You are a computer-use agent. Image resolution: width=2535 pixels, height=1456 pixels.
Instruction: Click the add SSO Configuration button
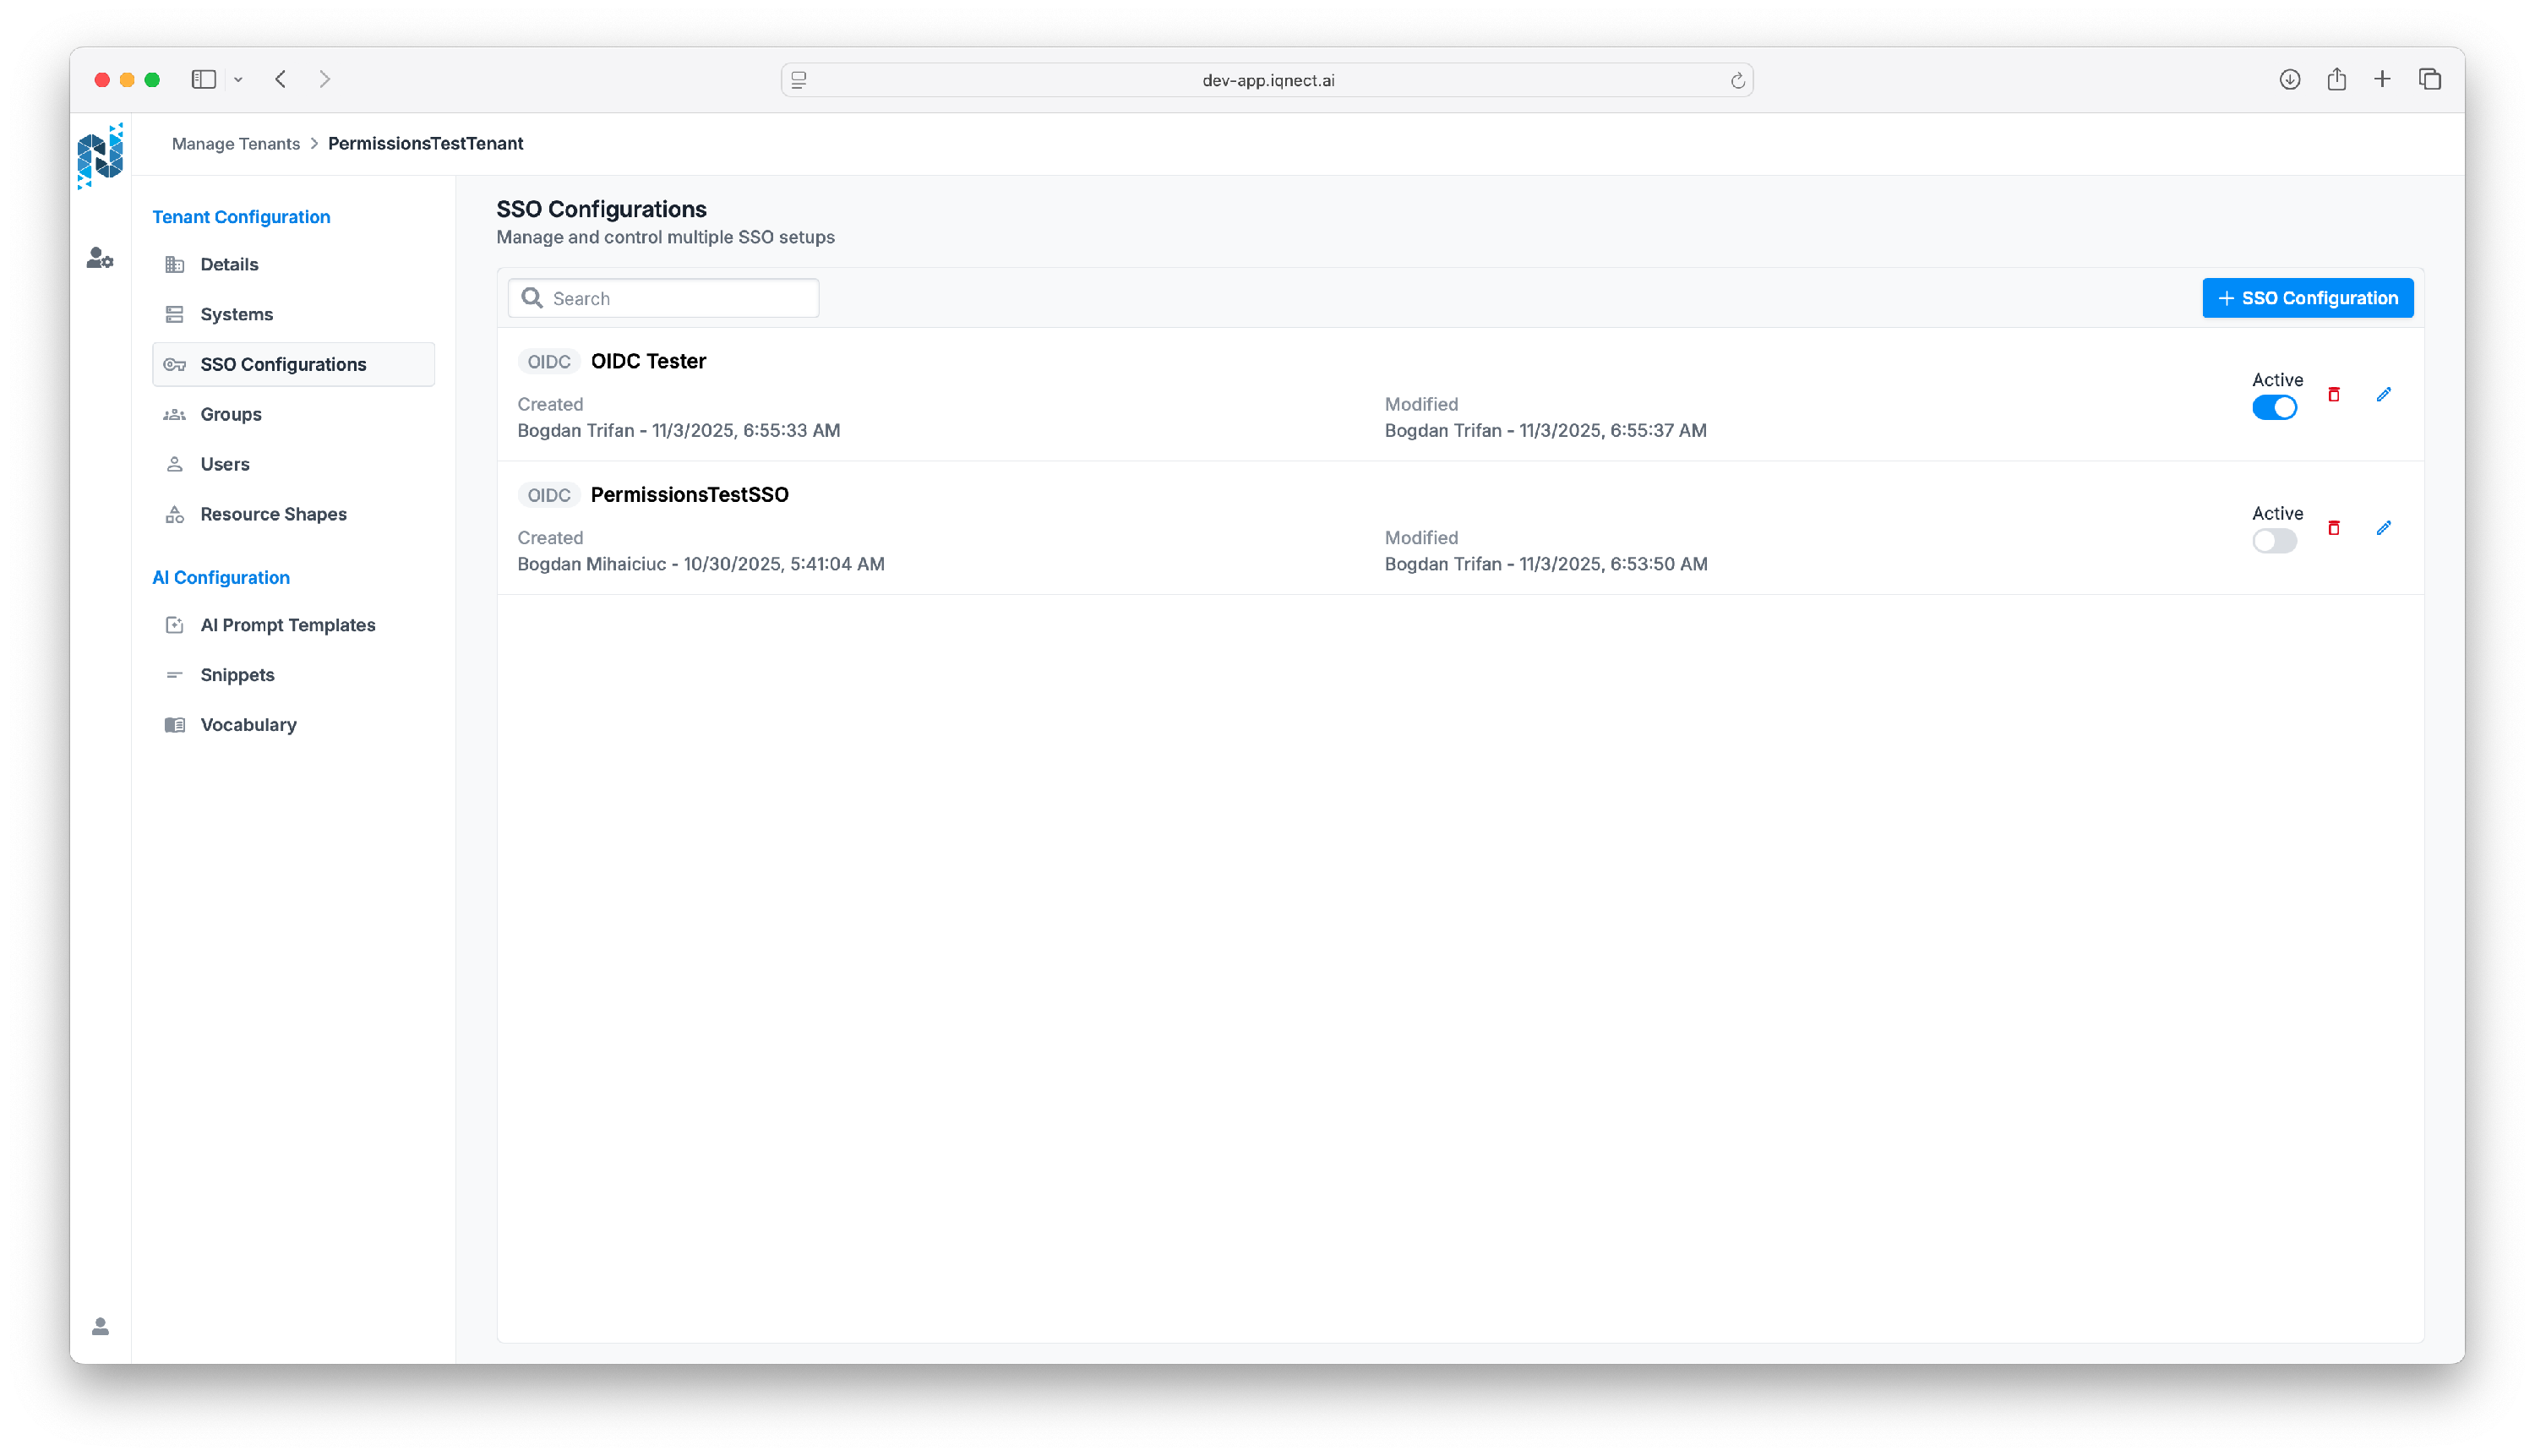point(2306,298)
